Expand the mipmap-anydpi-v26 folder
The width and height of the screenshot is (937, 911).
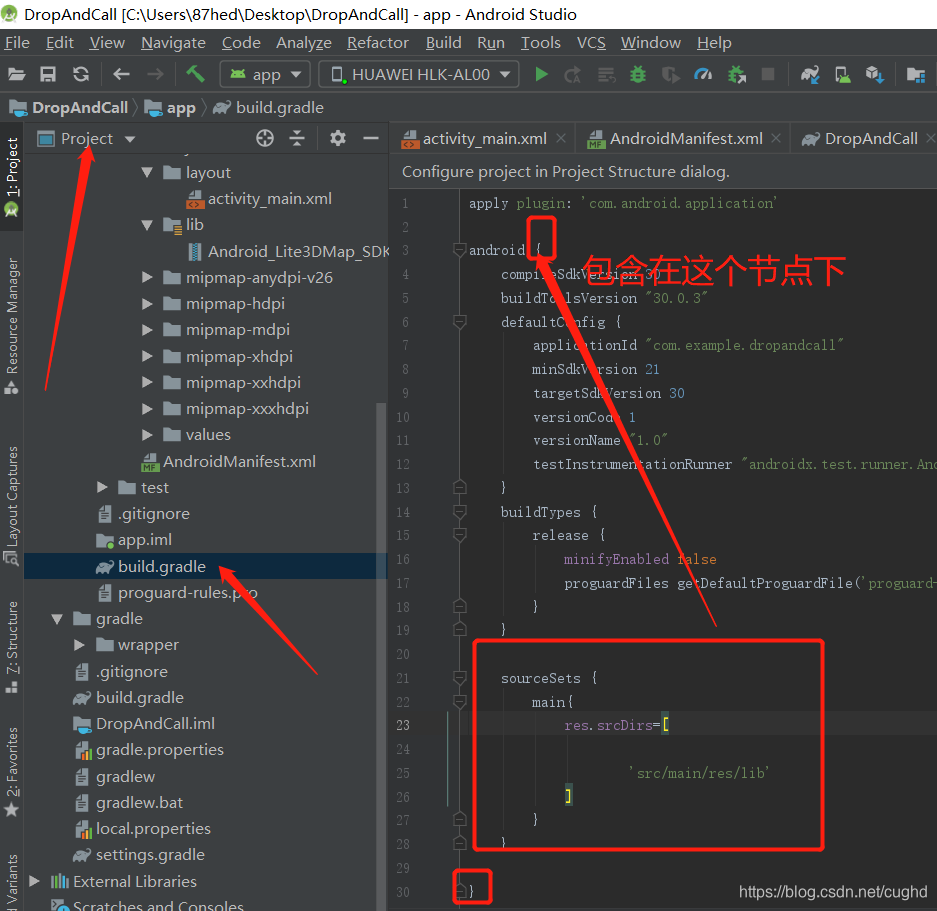[147, 277]
